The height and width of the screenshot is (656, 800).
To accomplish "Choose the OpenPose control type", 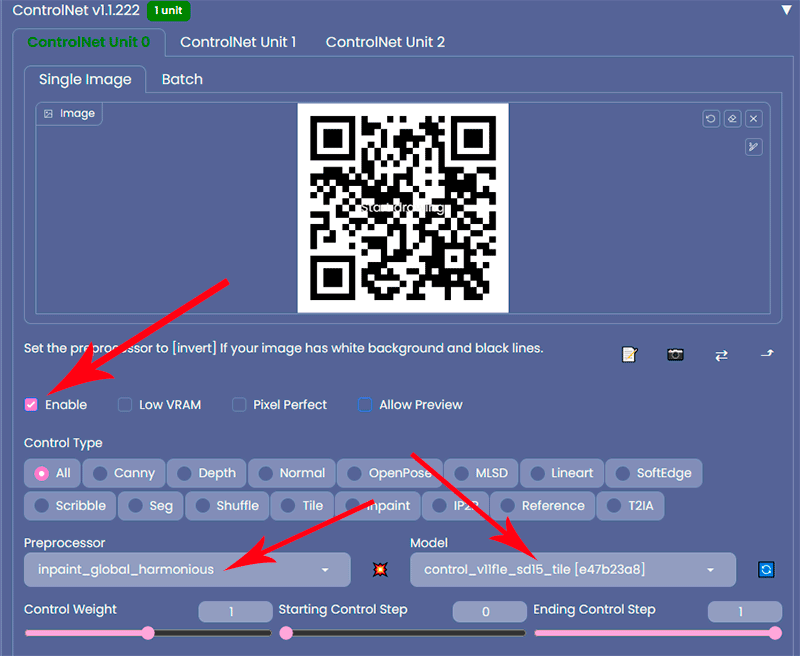I will (x=390, y=473).
